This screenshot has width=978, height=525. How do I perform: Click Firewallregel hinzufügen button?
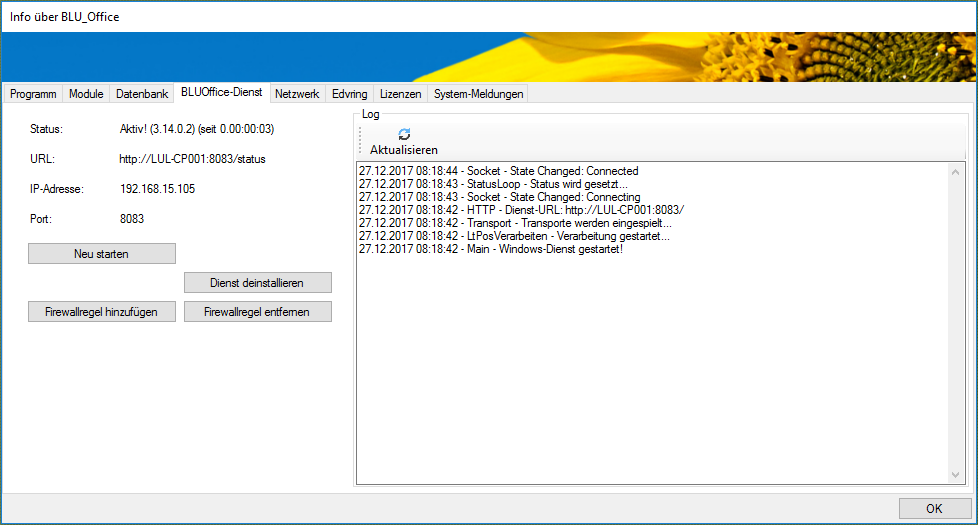coord(102,312)
